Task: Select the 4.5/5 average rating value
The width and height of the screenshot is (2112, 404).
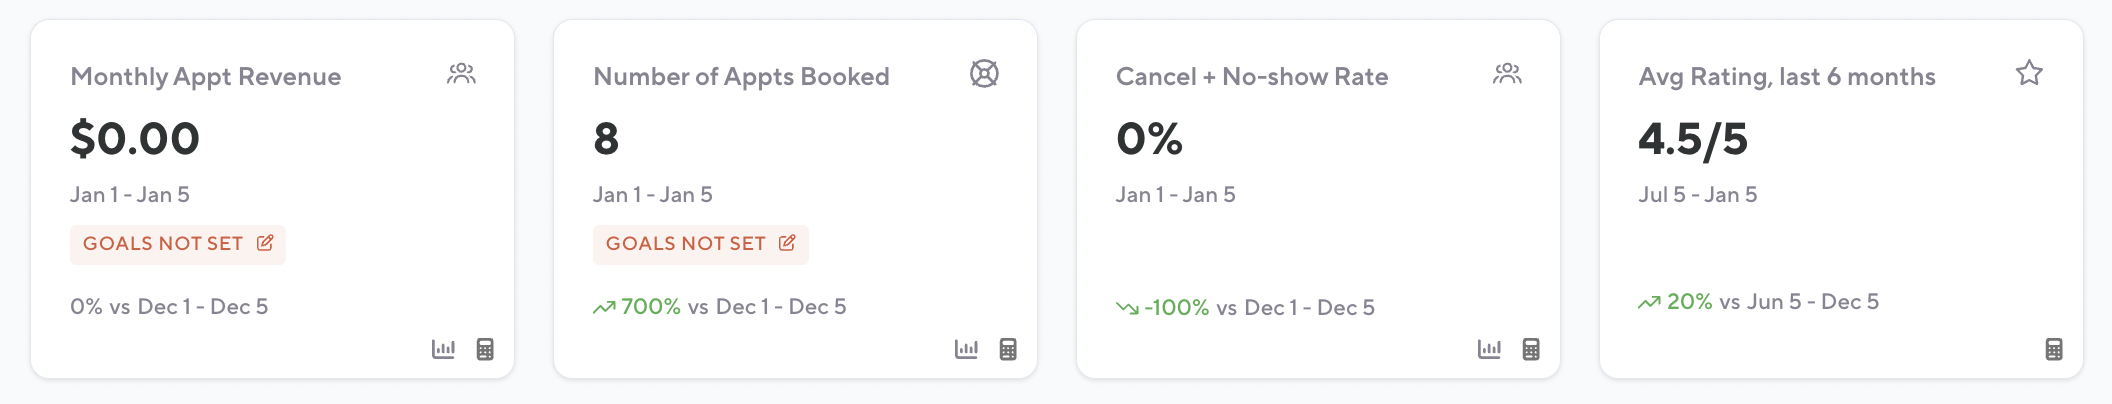Action: click(x=1692, y=139)
